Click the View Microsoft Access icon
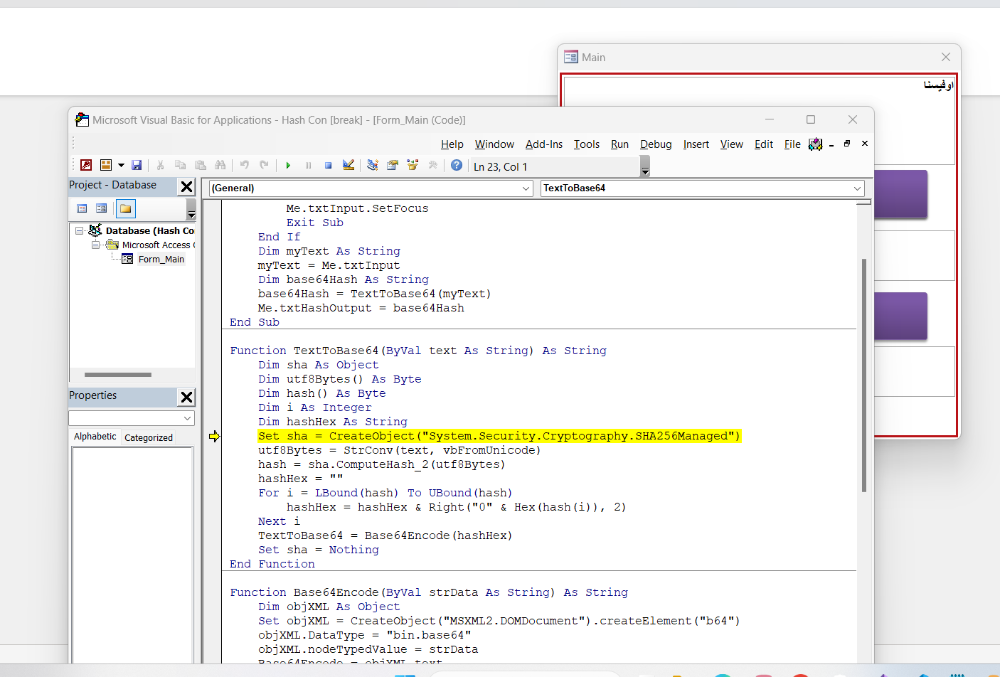Screen dimensions: 1000x677 (x=86, y=165)
